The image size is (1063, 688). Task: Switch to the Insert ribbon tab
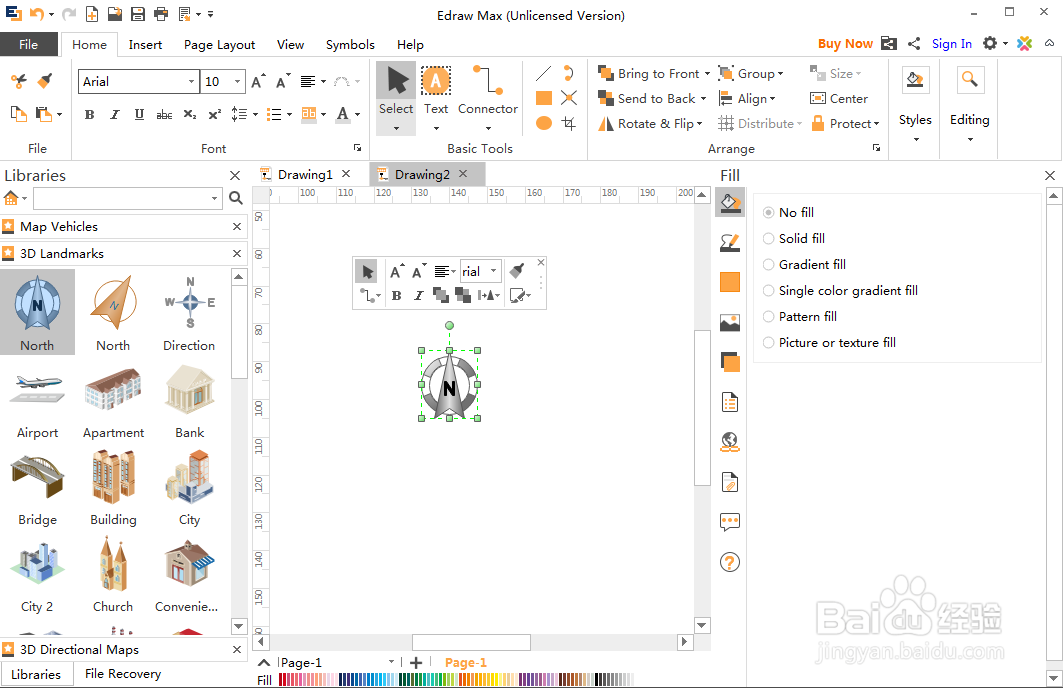(145, 45)
